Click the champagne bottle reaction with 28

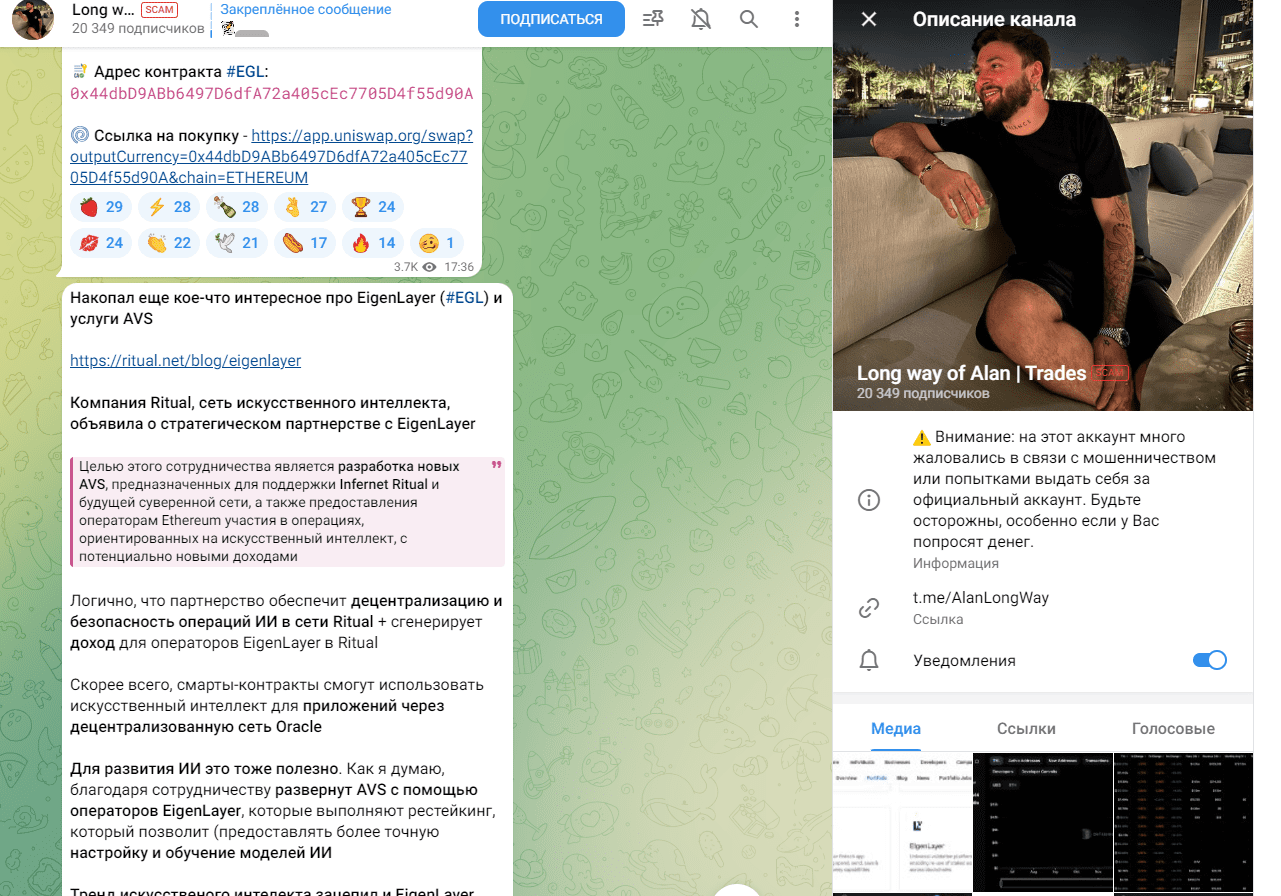[x=237, y=207]
